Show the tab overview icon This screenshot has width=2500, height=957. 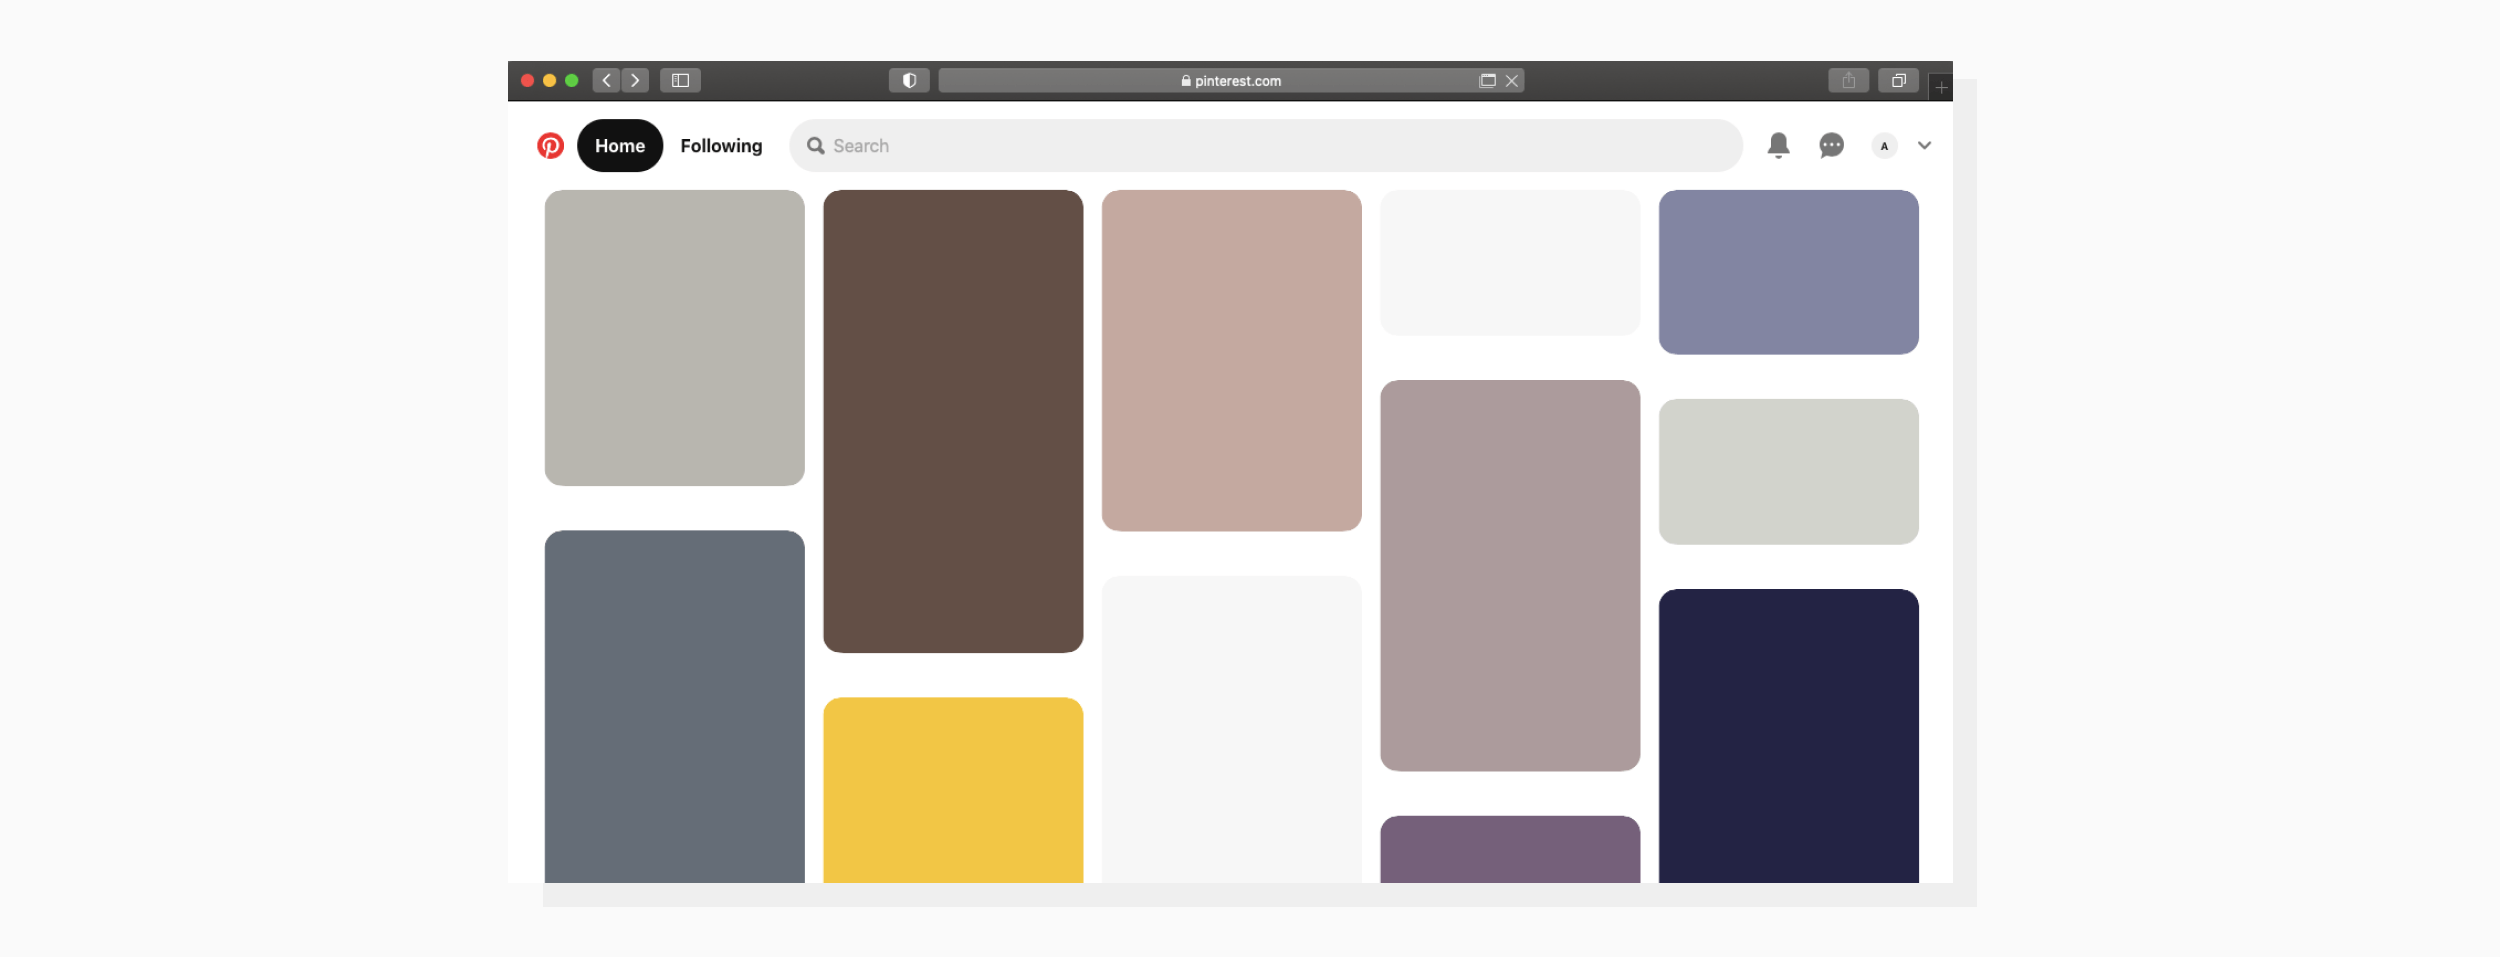point(1897,80)
